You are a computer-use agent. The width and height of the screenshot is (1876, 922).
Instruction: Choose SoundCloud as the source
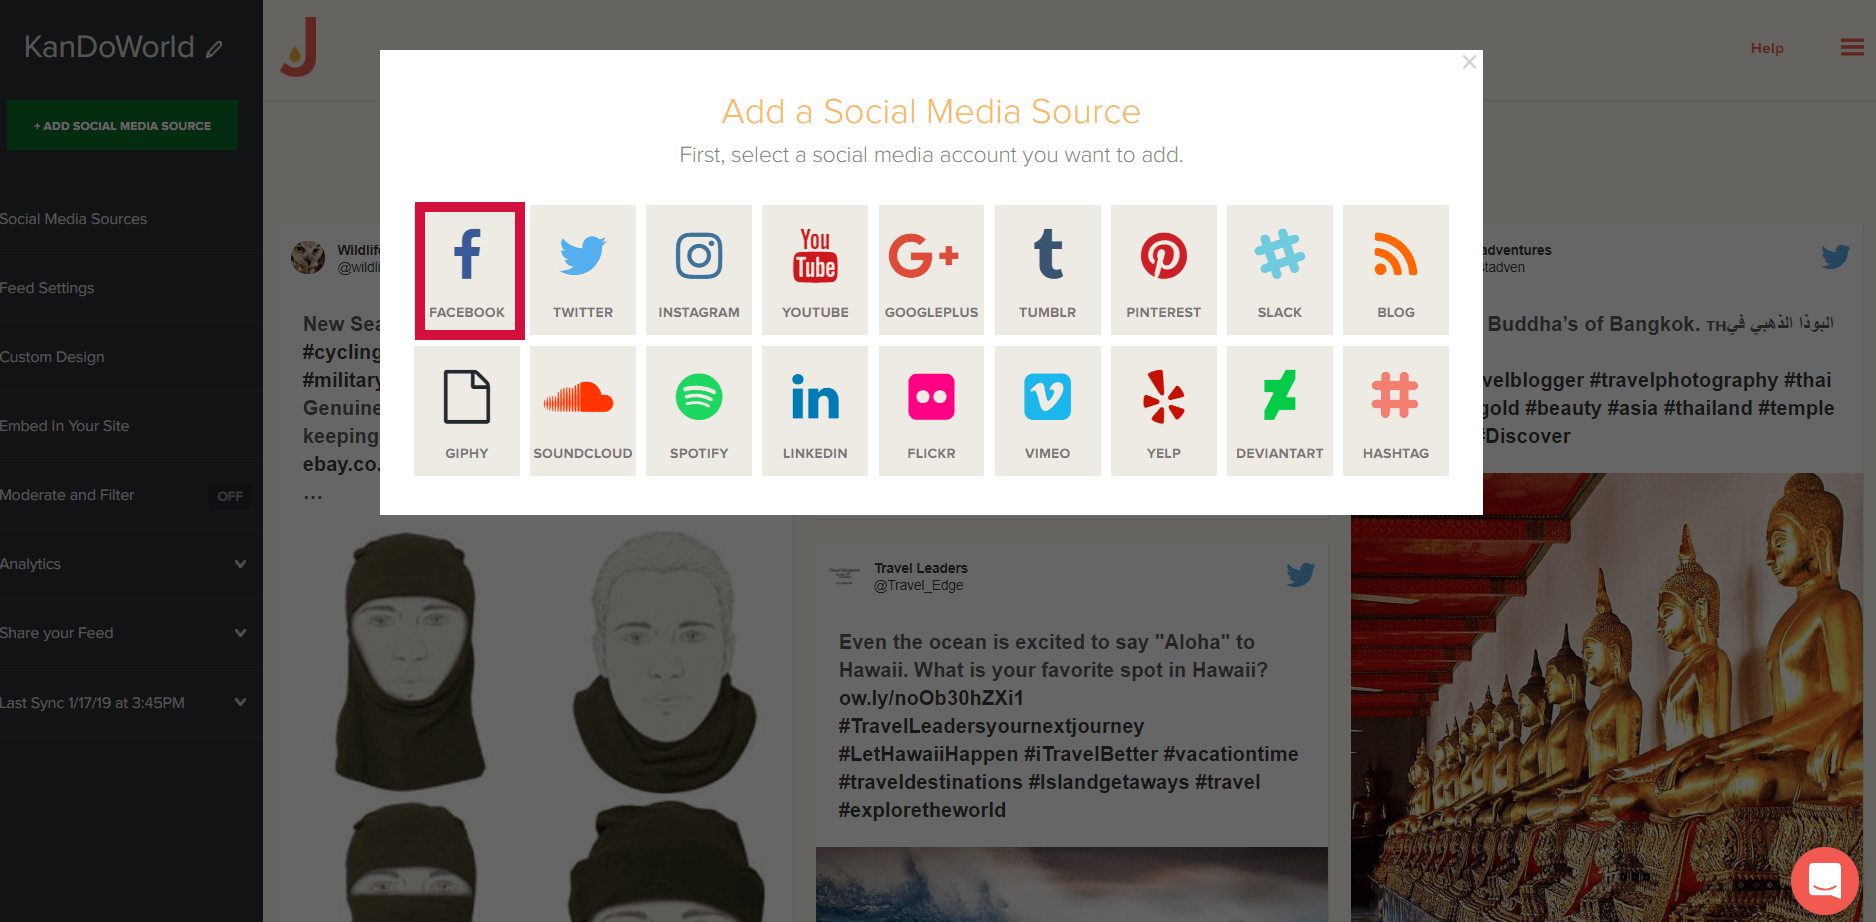[583, 411]
